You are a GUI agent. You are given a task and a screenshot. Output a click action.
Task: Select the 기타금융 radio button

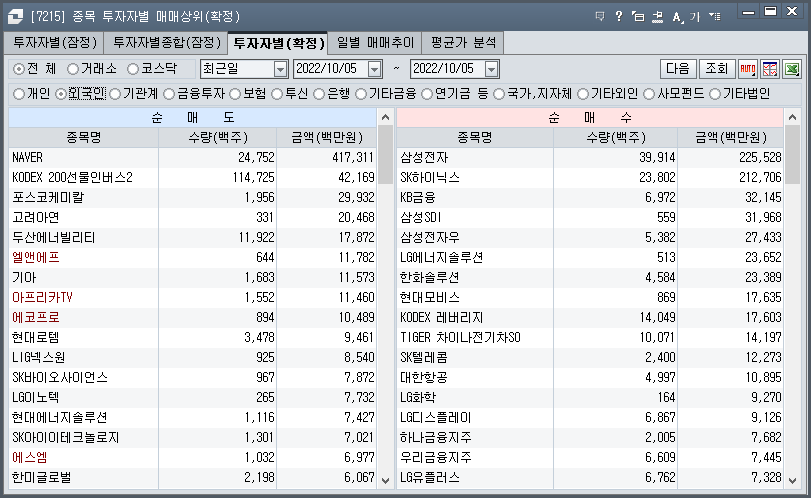pyautogui.click(x=361, y=94)
